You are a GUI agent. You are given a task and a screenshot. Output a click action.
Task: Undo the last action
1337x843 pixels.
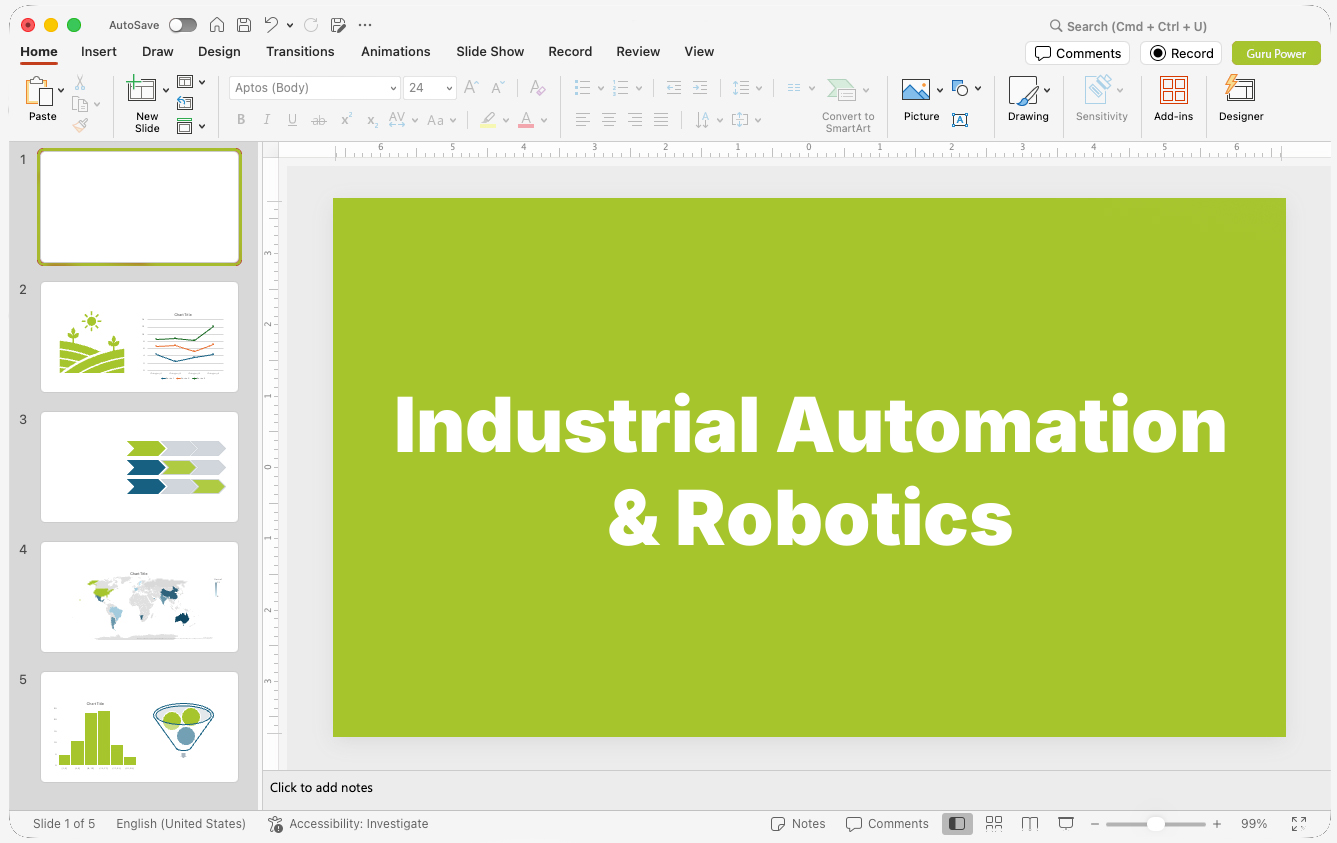(x=271, y=25)
